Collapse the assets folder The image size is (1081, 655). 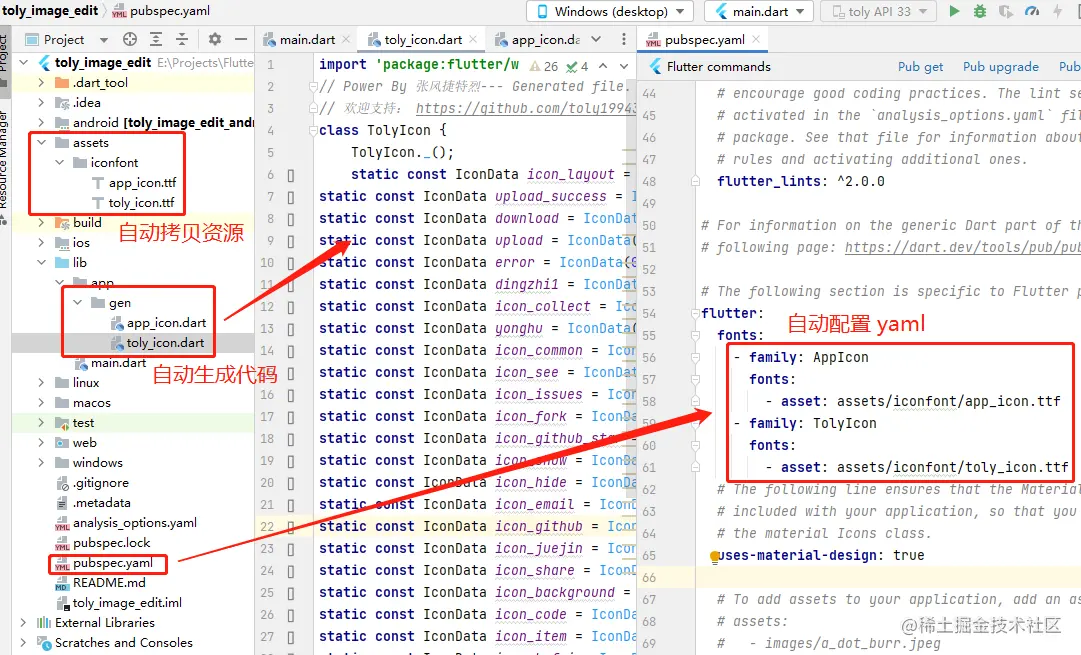[41, 143]
